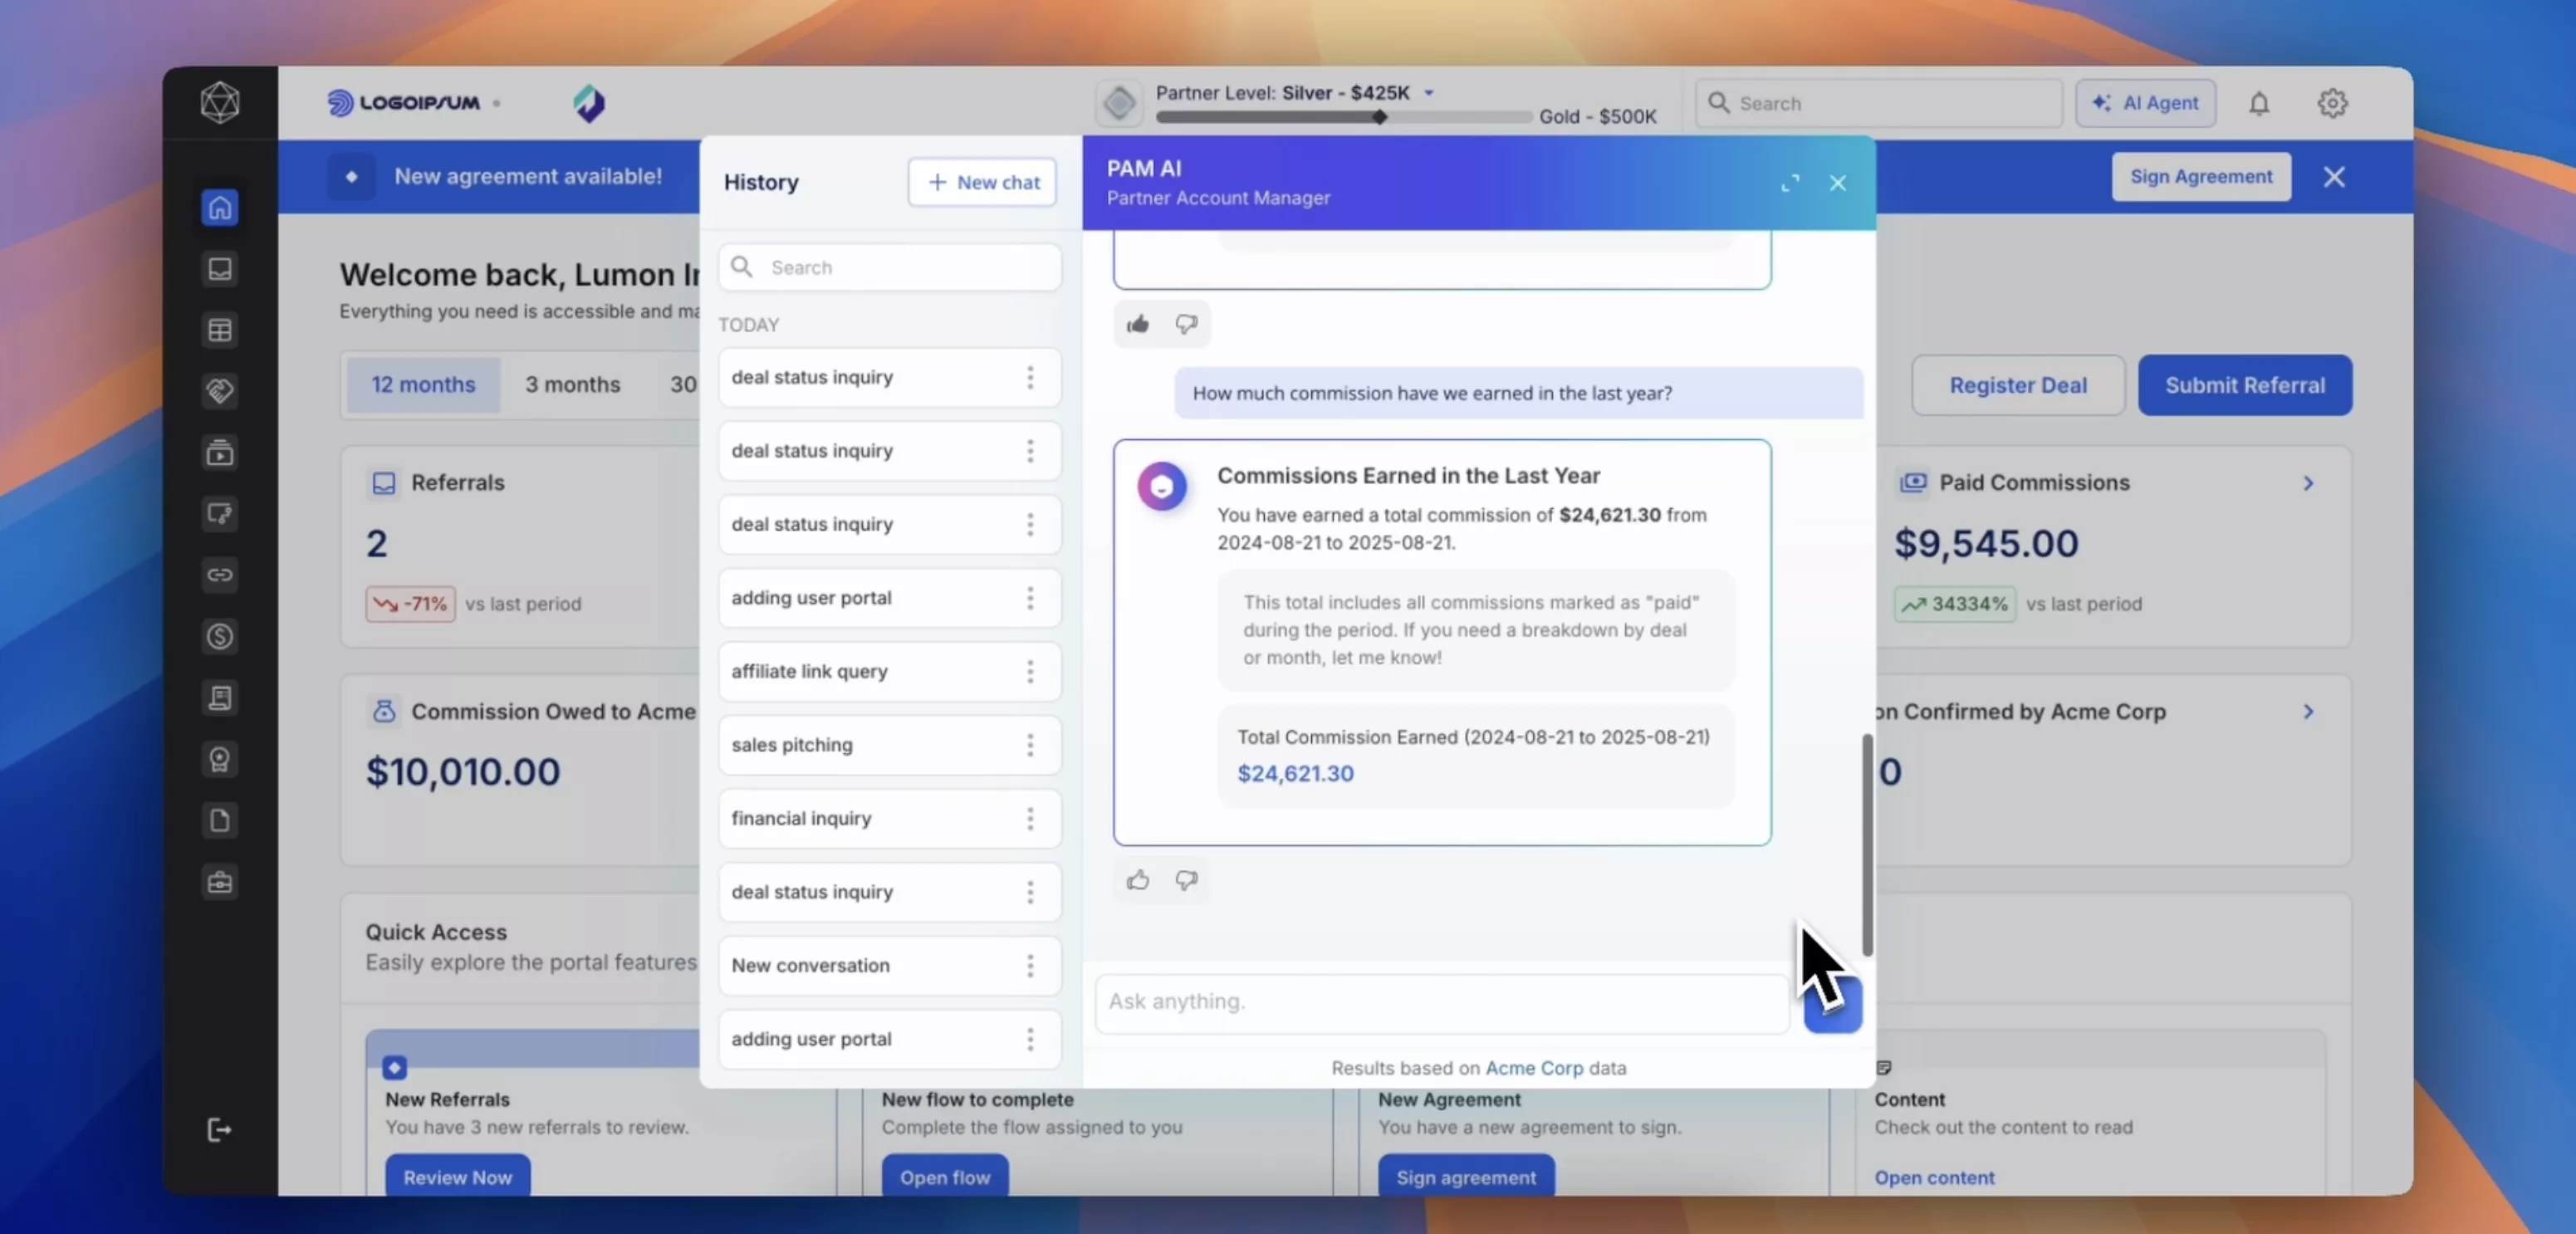Start a New chat
Image resolution: width=2576 pixels, height=1234 pixels.
tap(982, 182)
